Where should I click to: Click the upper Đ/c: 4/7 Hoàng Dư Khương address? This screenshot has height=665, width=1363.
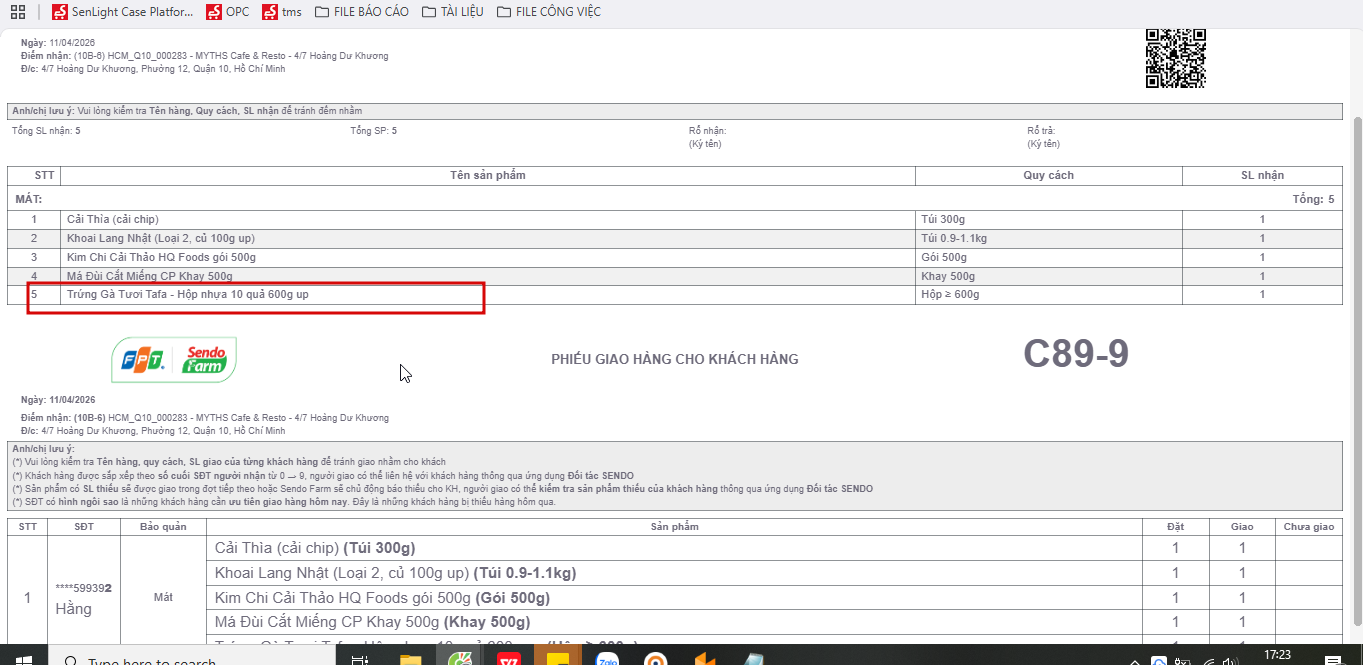(x=153, y=69)
